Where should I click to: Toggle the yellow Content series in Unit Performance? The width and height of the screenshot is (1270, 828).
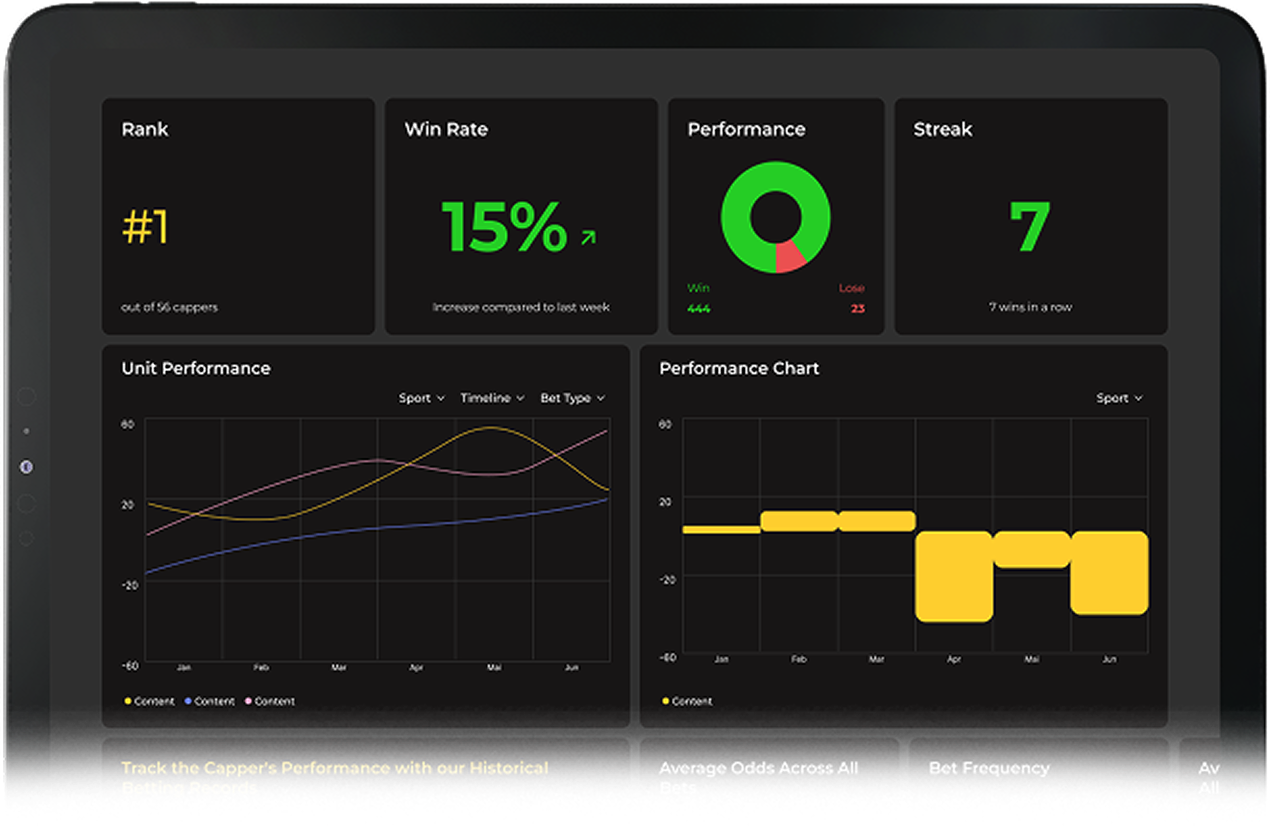coord(149,701)
